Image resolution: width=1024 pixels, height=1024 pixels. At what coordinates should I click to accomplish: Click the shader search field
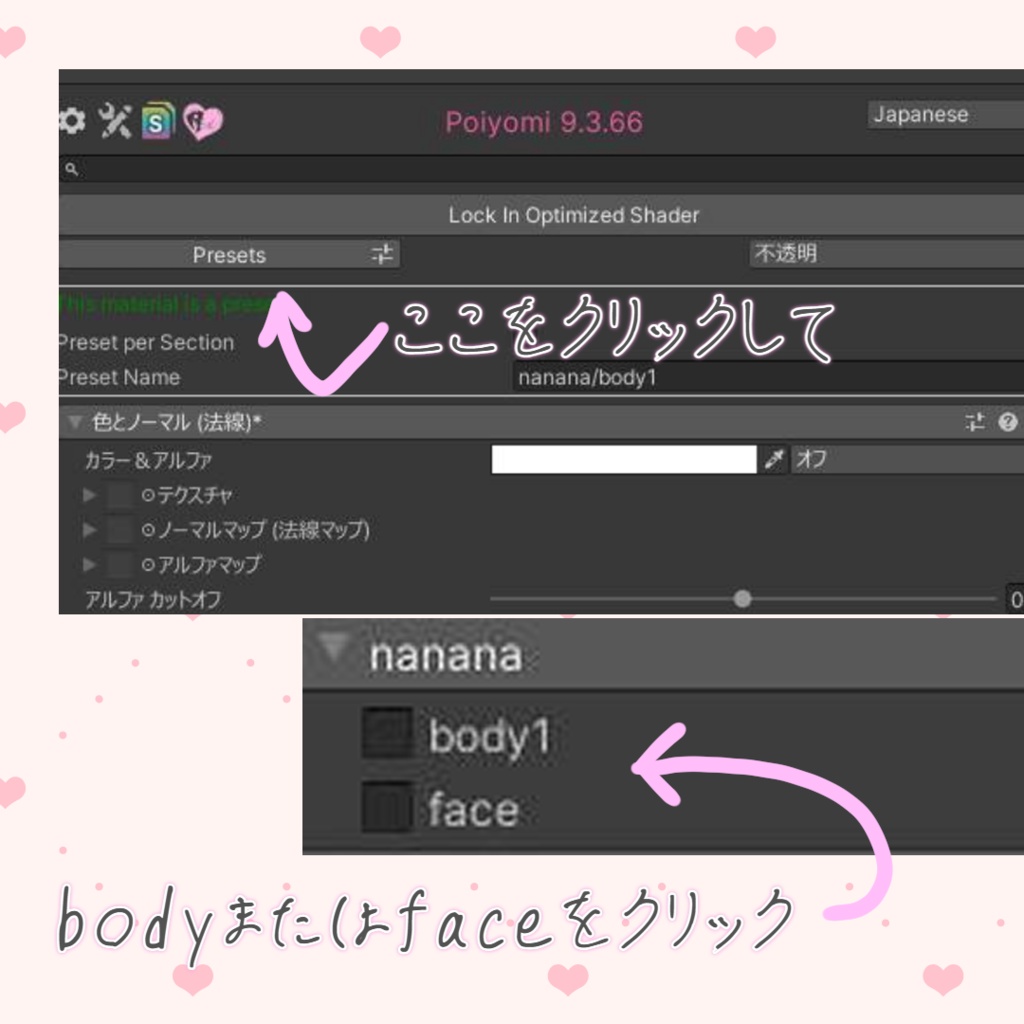541,169
